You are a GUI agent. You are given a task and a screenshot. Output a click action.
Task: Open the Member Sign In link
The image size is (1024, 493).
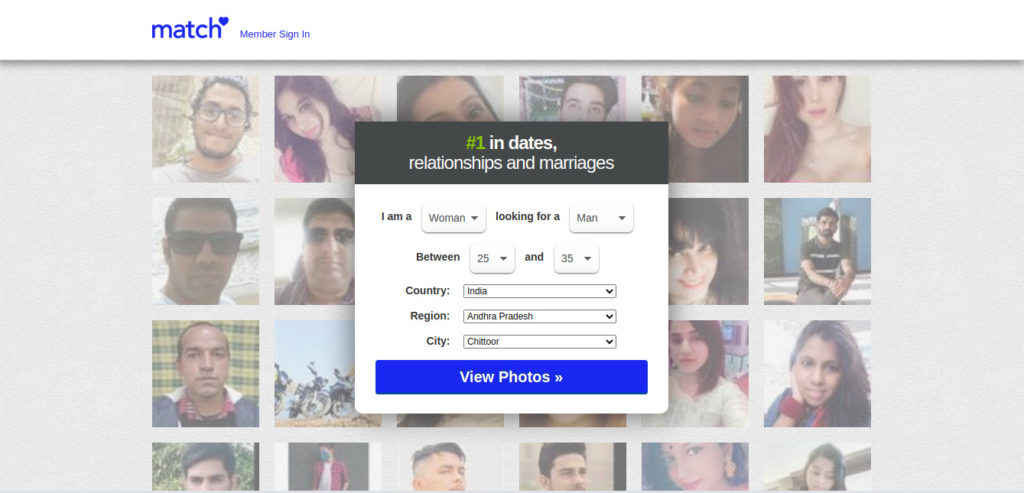point(274,34)
